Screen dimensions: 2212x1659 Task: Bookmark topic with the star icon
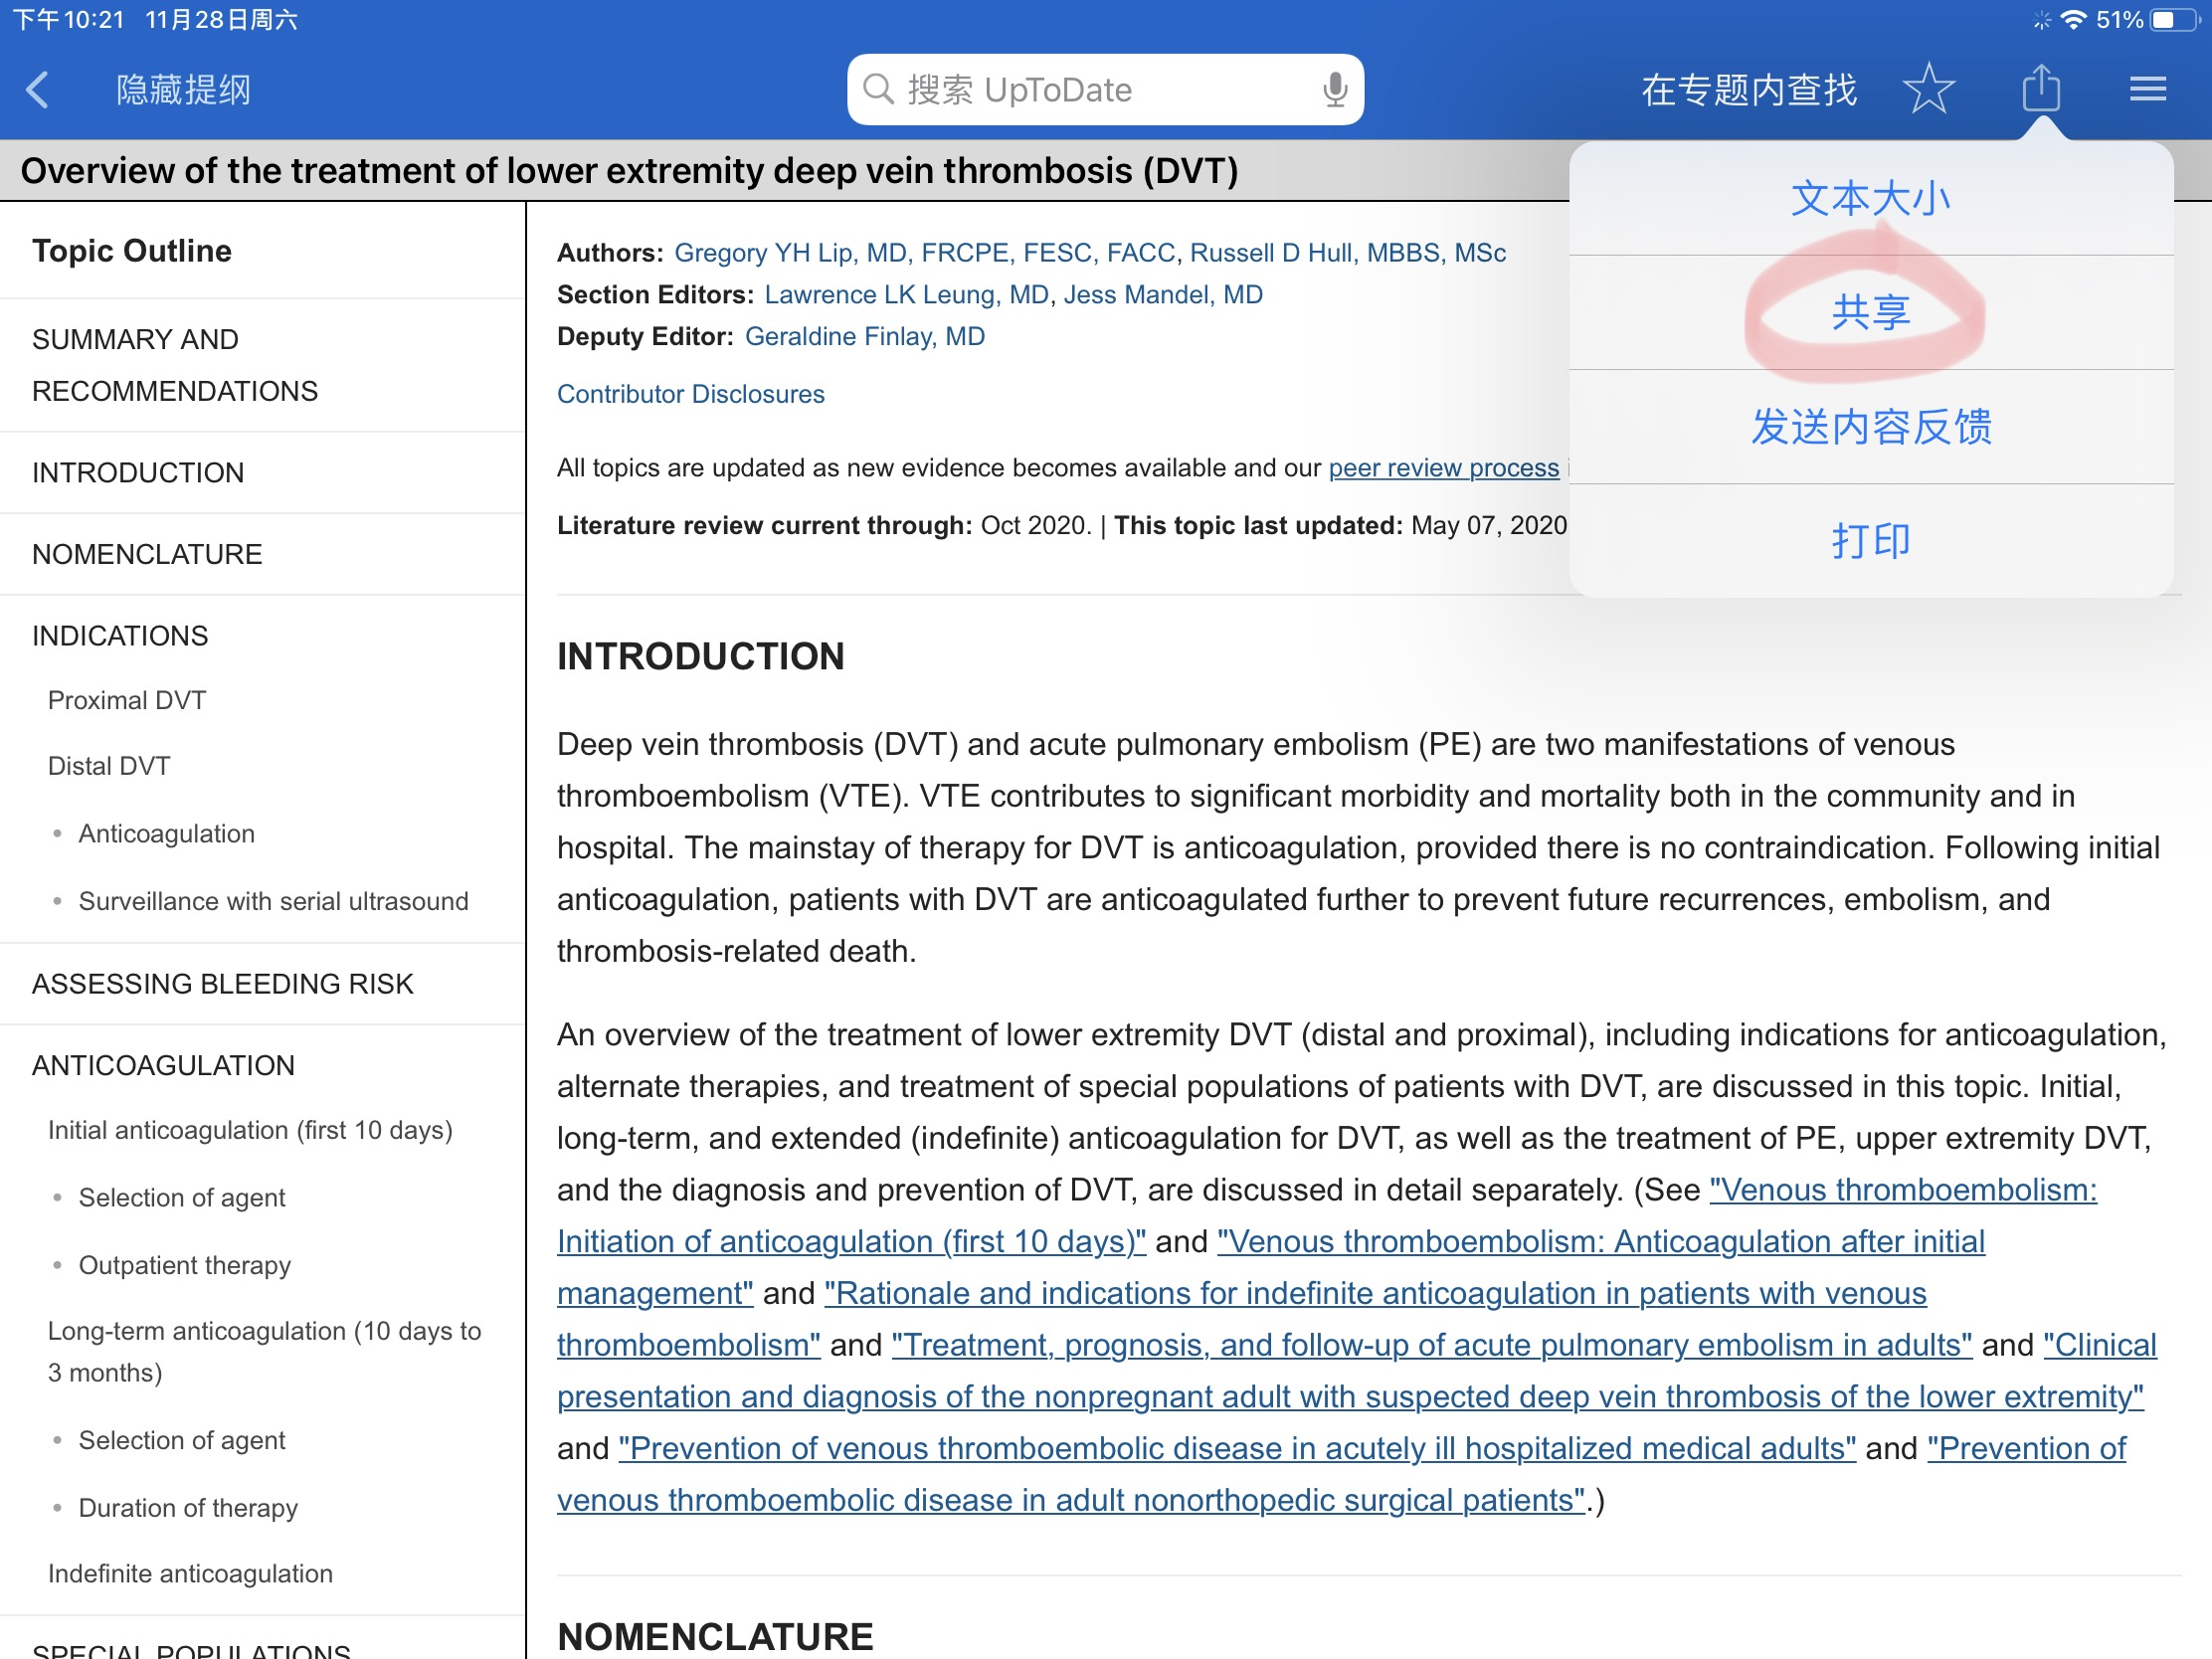(1928, 90)
